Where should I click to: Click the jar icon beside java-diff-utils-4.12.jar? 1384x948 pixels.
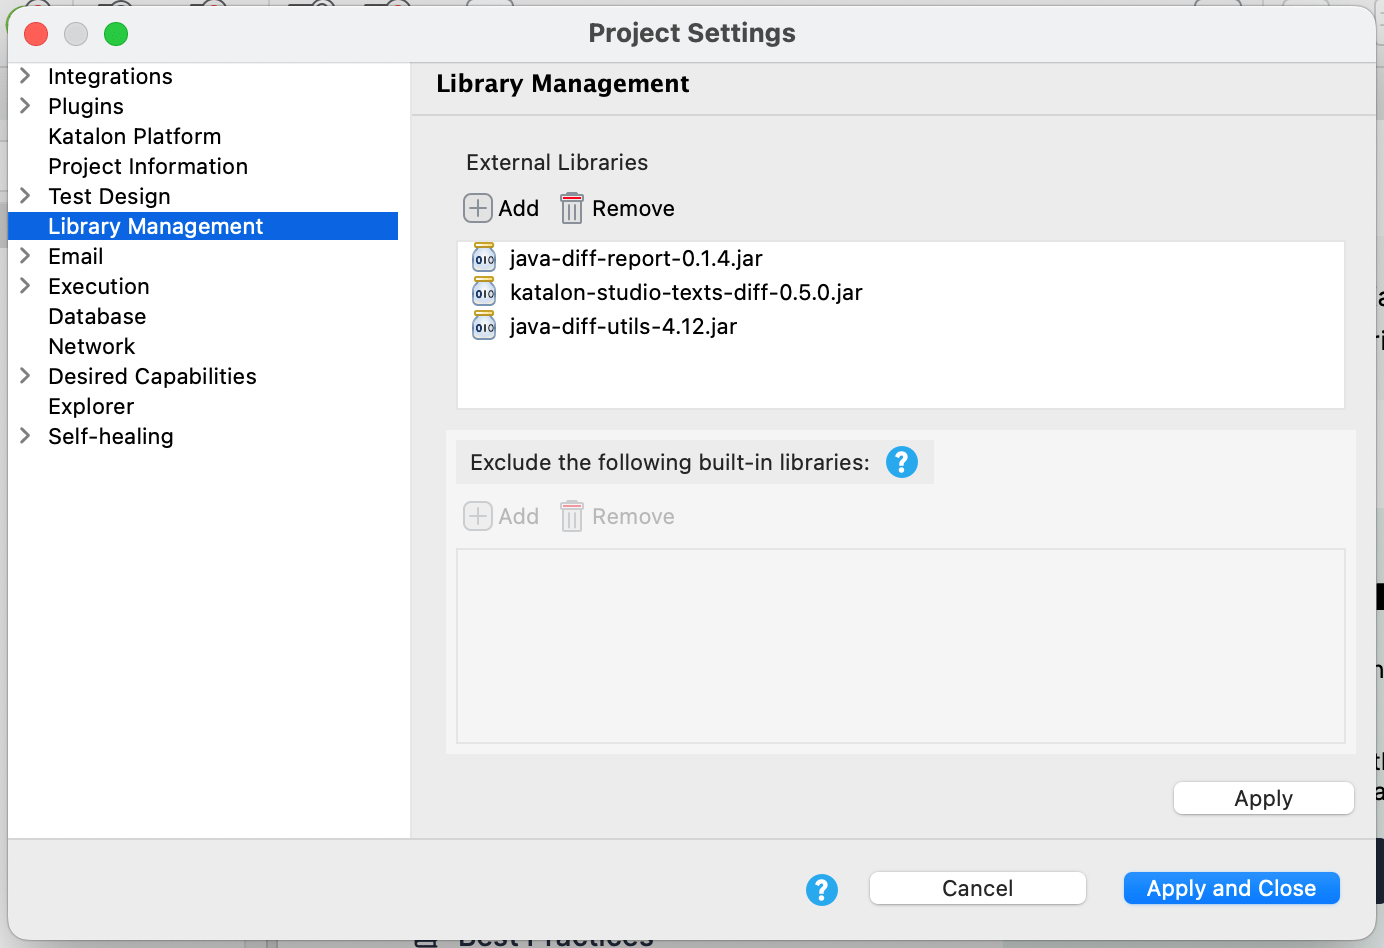483,325
